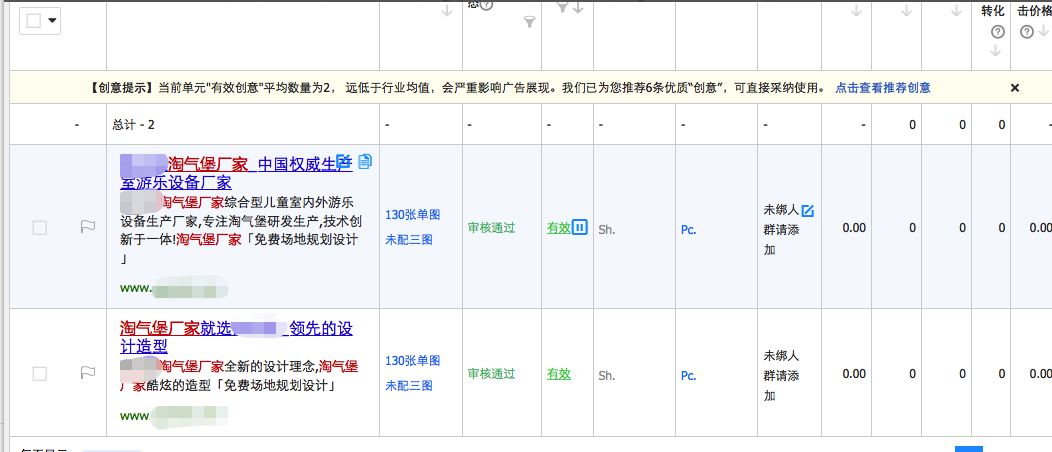Click the edit icon on first creative title
Viewport: 1052px width, 452px height.
click(344, 161)
